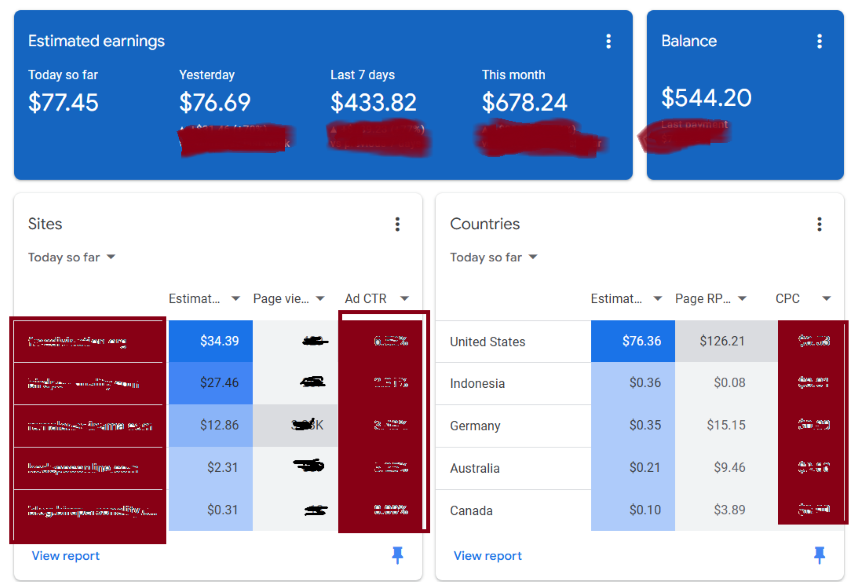Open Ad CTR column dropdown
855x582 pixels.
pos(404,298)
